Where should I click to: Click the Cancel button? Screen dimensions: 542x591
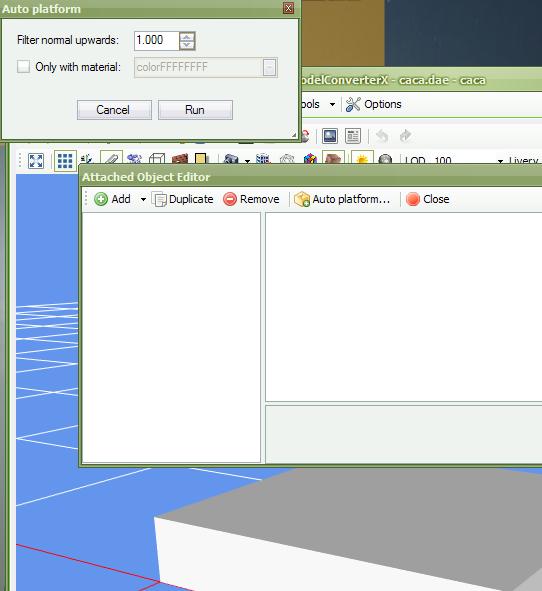click(114, 110)
